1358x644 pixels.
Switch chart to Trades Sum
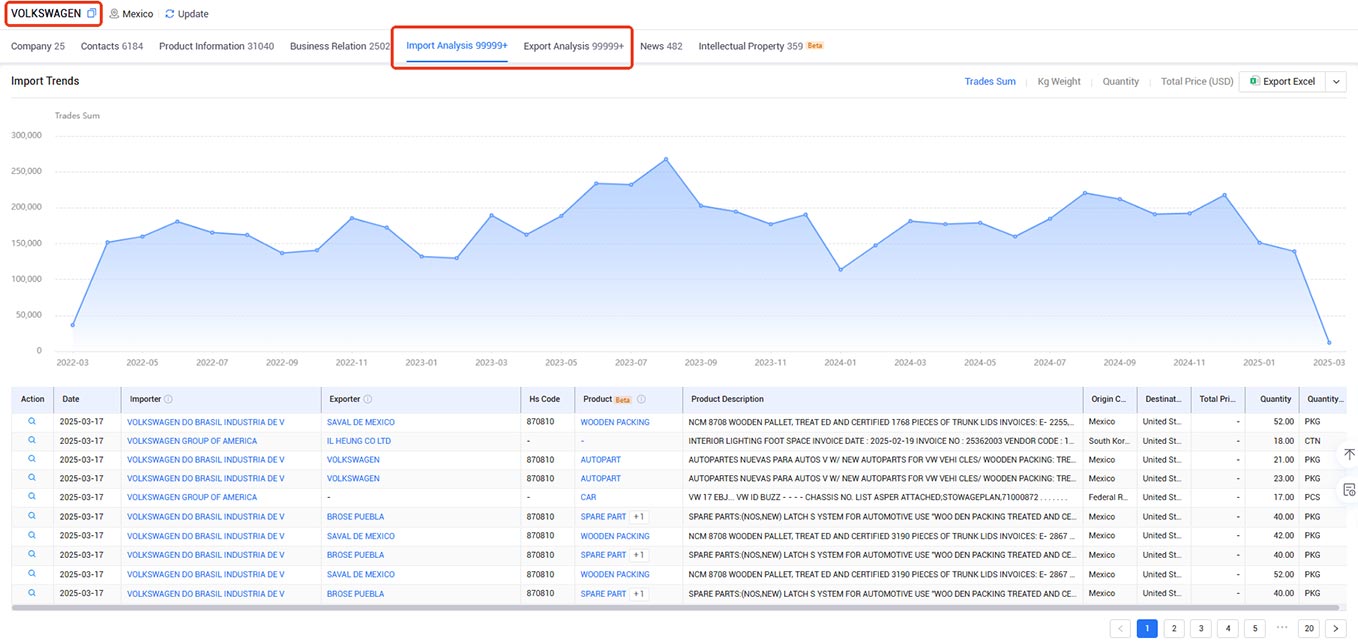(990, 81)
